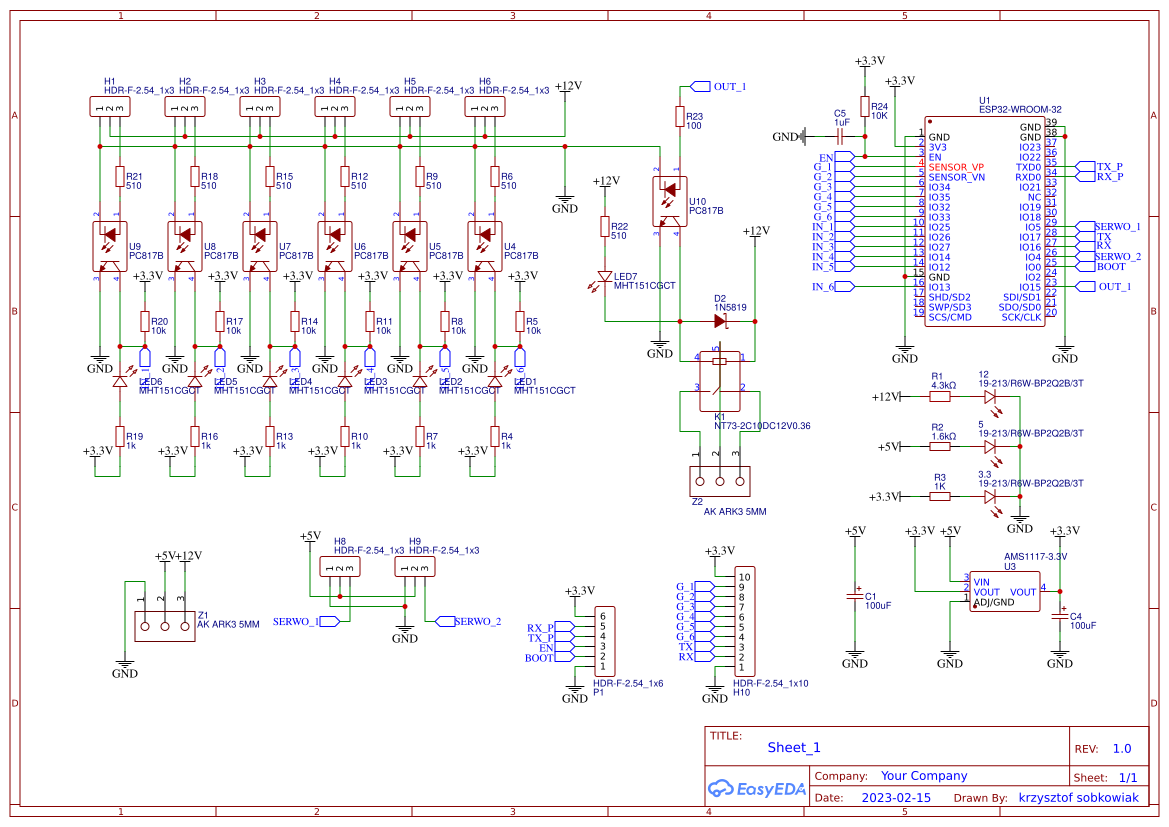Select the REV 1.0 field
This screenshot has width=1169, height=827.
pyautogui.click(x=1122, y=747)
